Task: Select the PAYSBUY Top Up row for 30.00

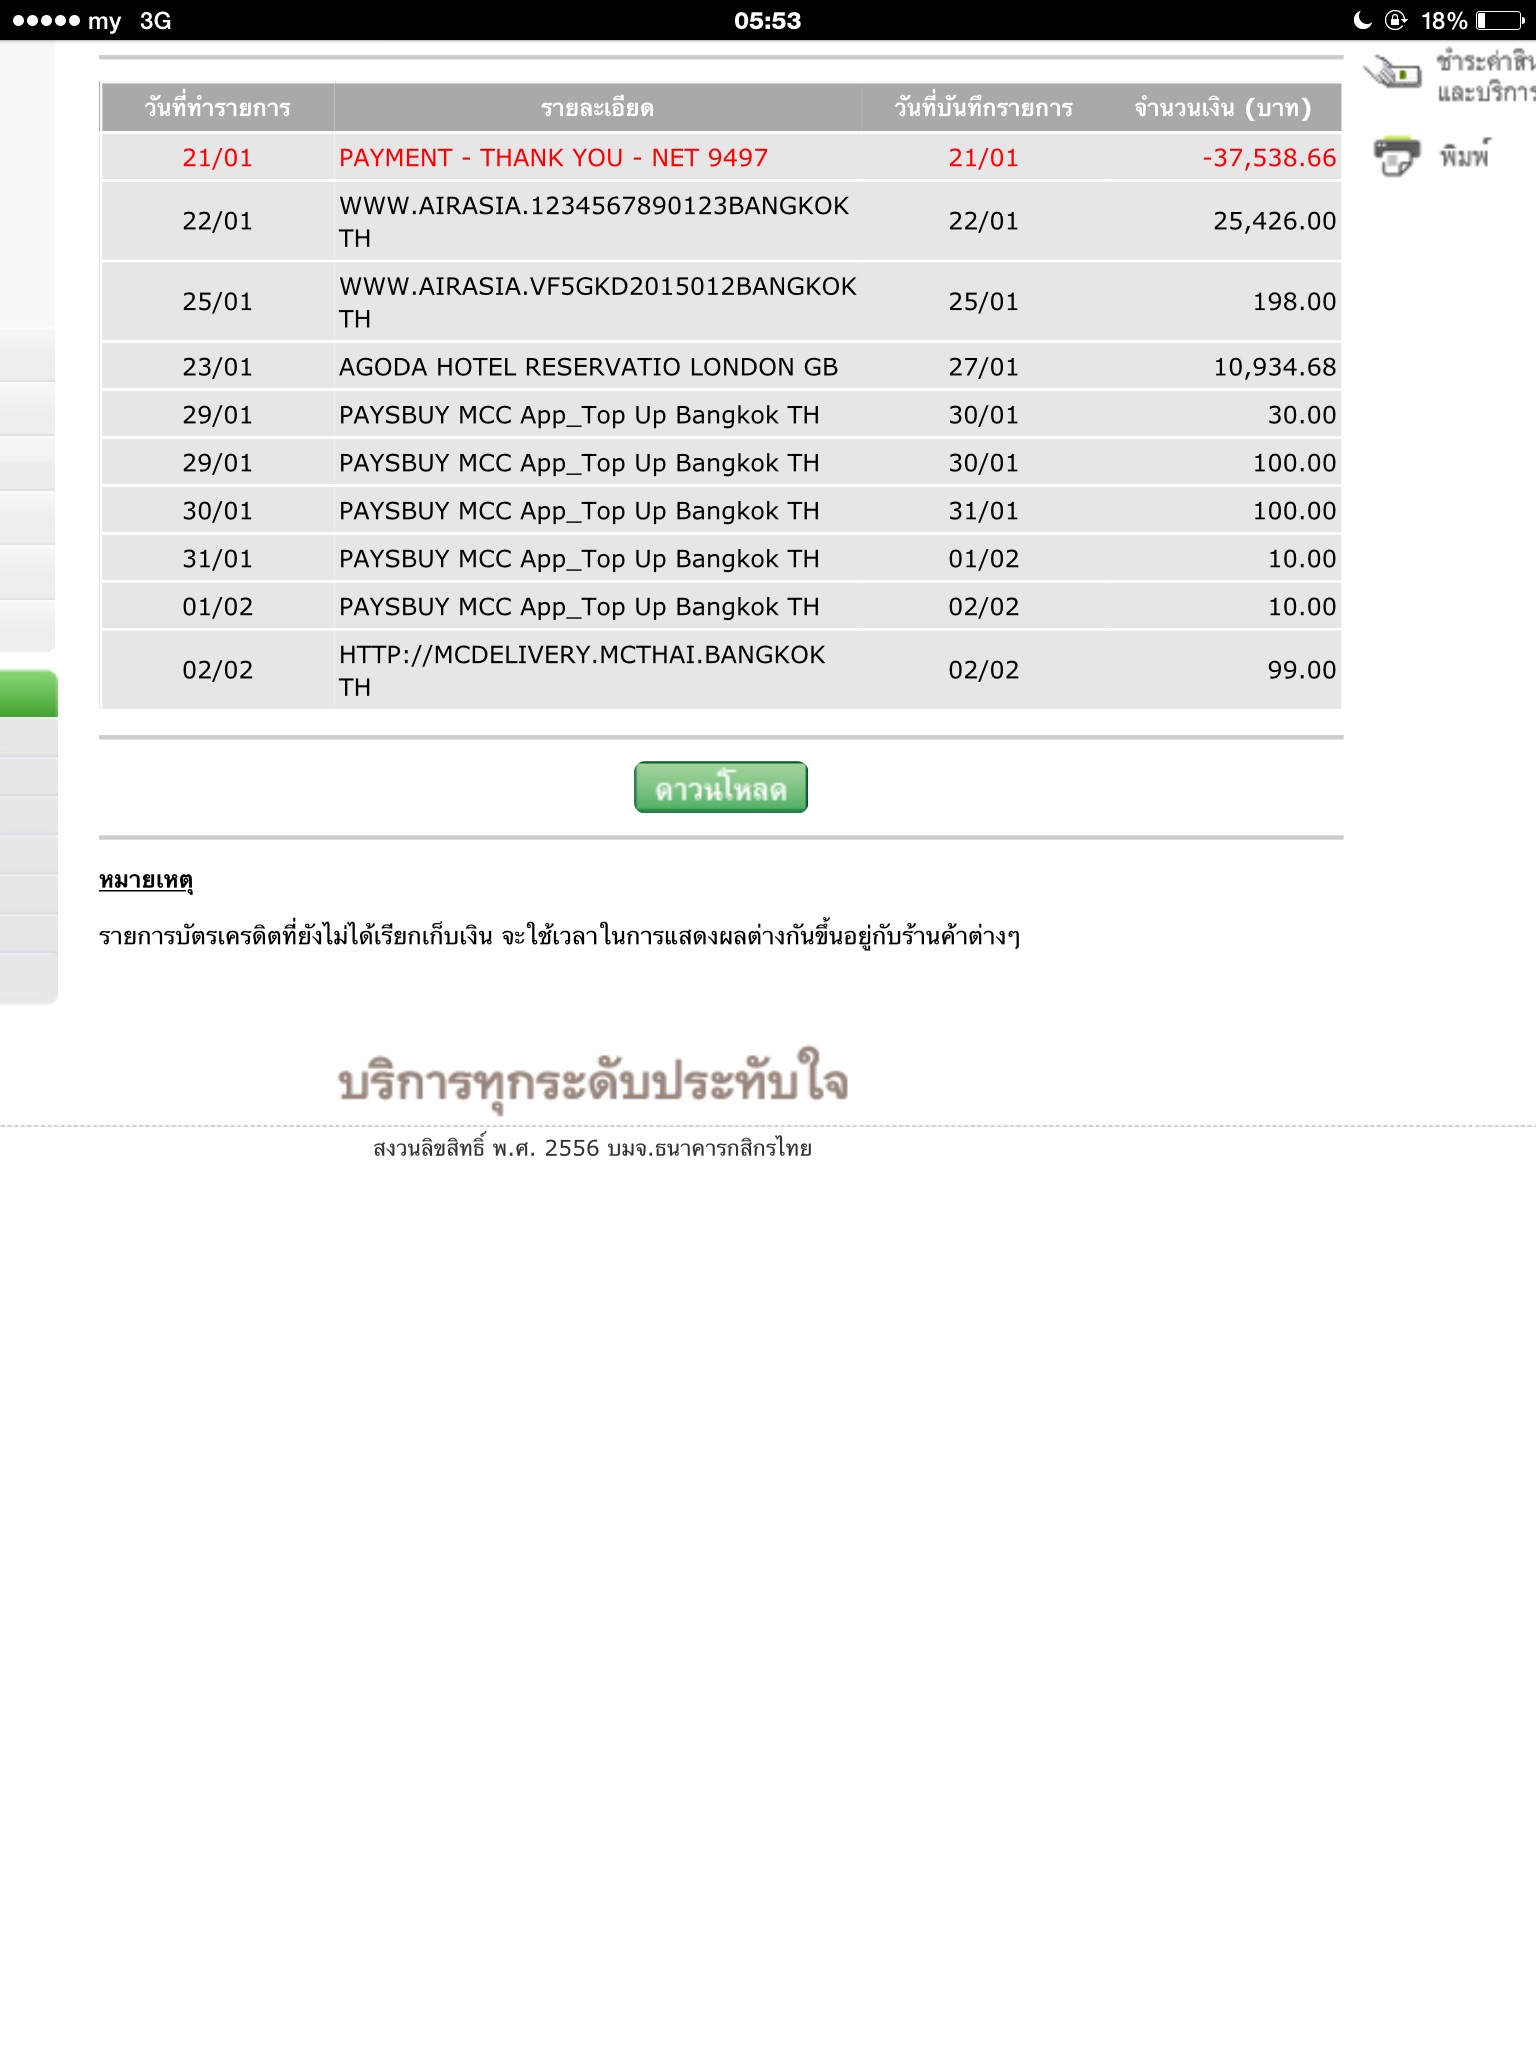Action: click(721, 415)
